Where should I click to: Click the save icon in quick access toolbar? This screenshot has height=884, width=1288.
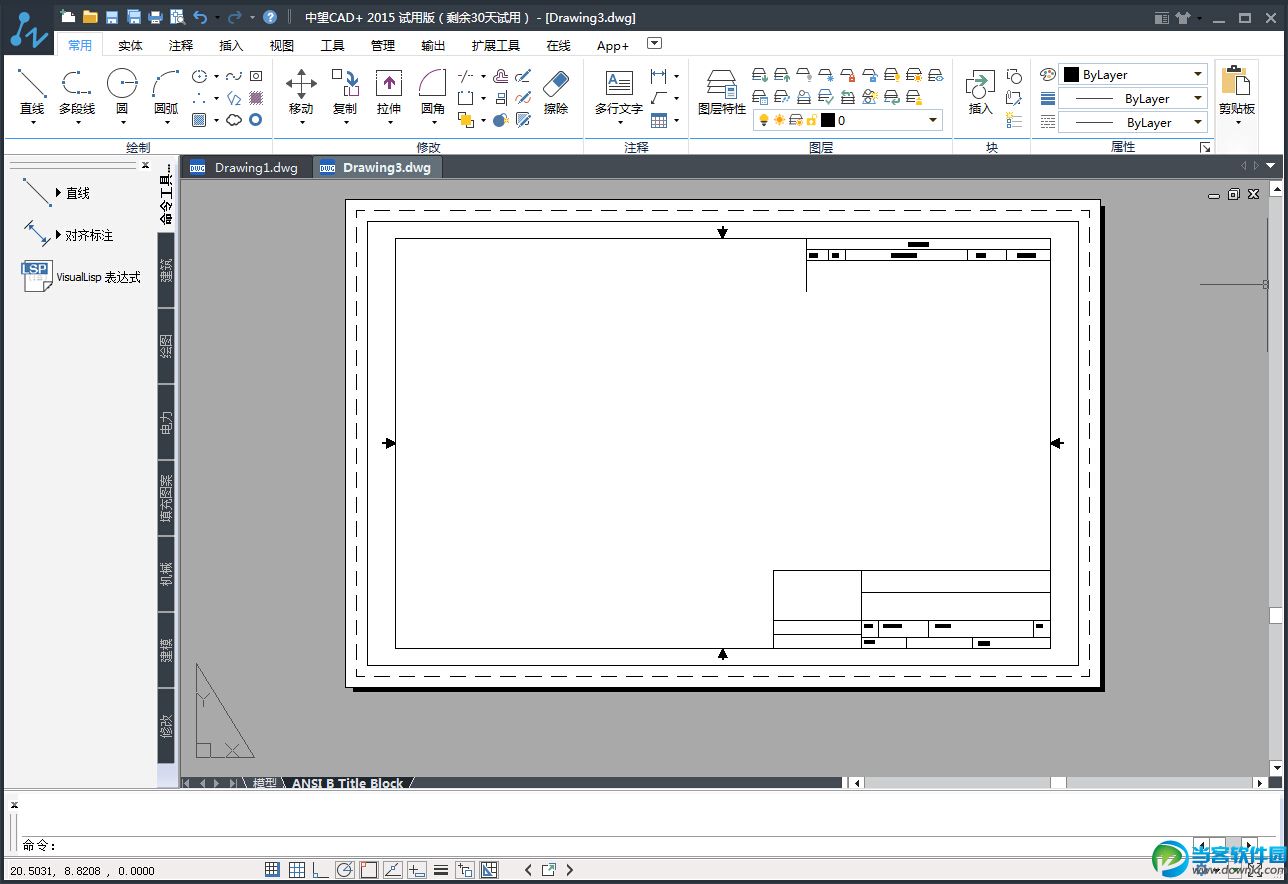click(x=112, y=17)
